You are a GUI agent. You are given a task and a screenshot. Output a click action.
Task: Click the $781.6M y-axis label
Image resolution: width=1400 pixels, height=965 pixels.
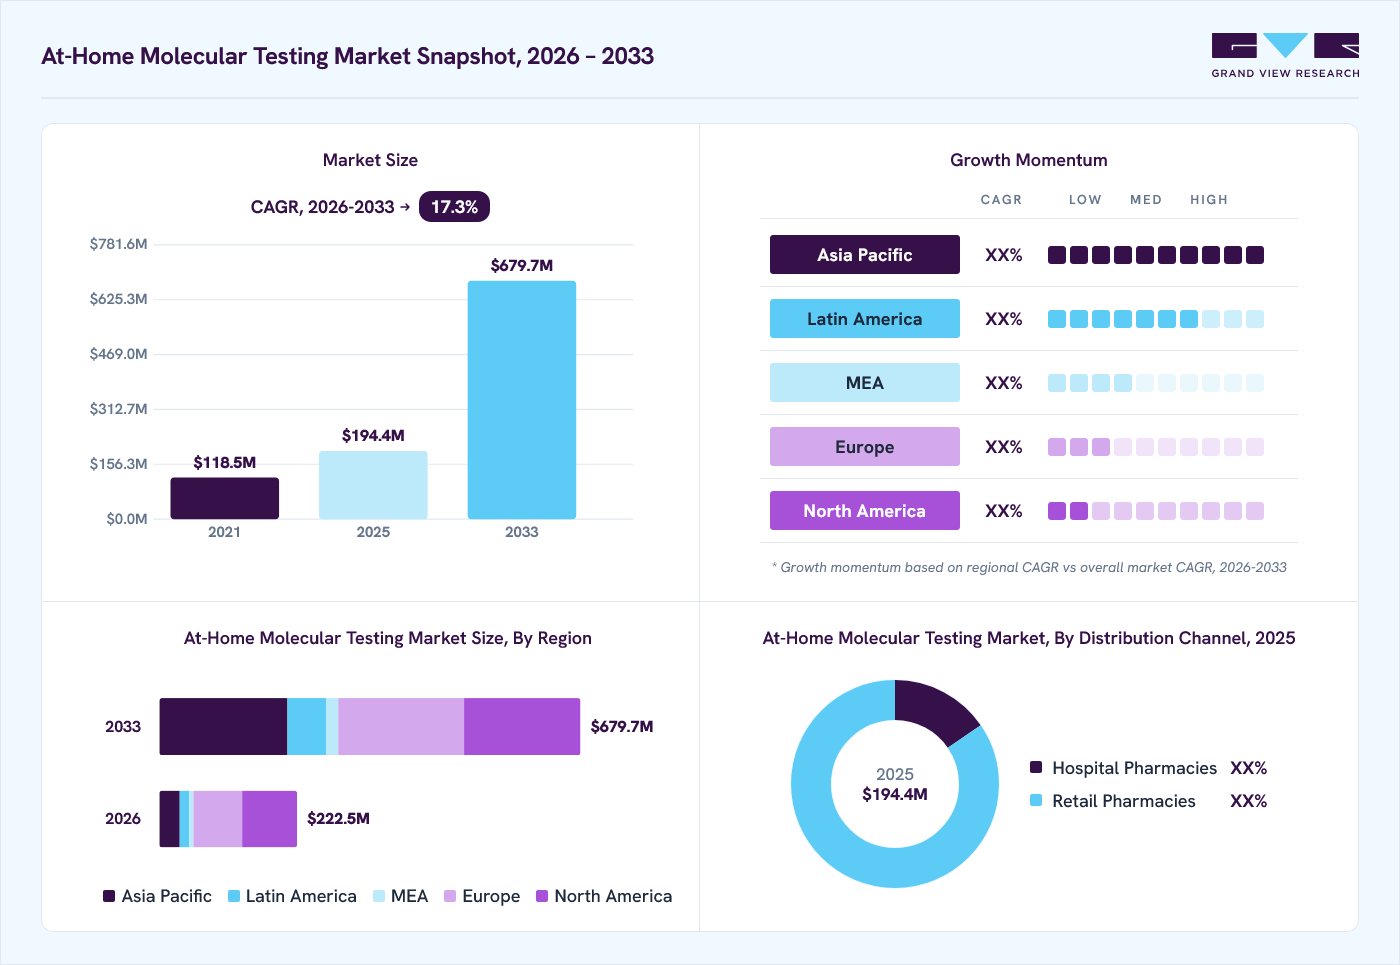coord(118,244)
